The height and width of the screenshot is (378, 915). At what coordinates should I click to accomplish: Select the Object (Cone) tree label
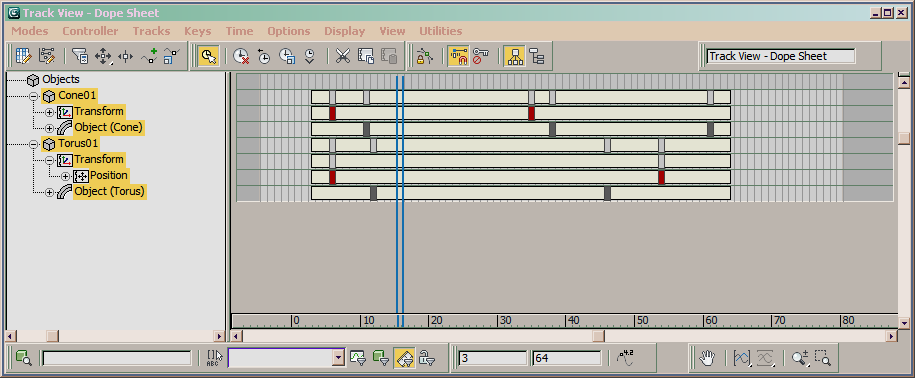tap(109, 128)
